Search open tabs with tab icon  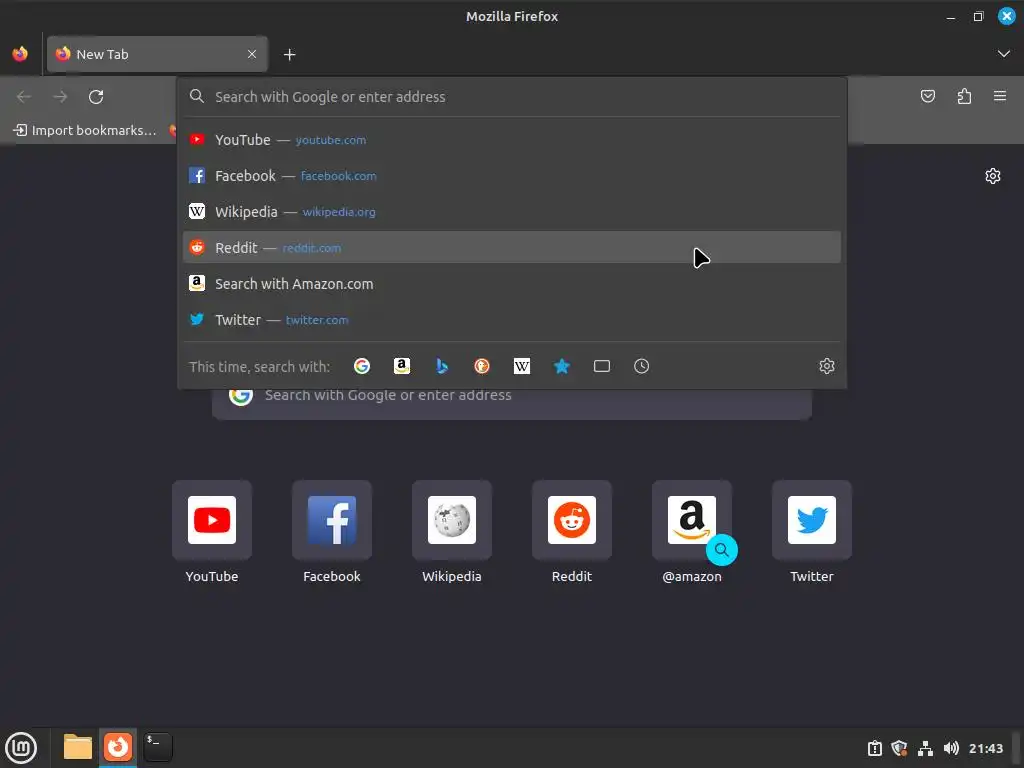(601, 366)
